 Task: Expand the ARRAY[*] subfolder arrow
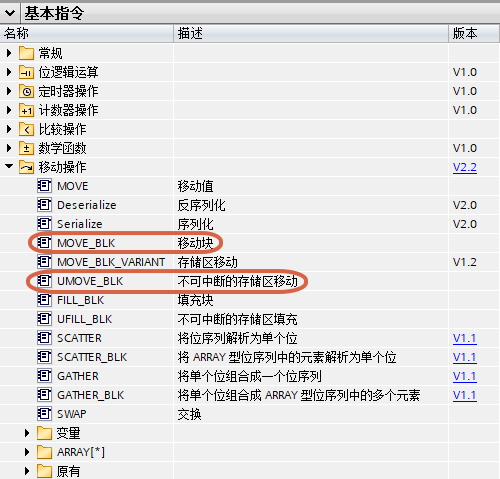tap(27, 452)
